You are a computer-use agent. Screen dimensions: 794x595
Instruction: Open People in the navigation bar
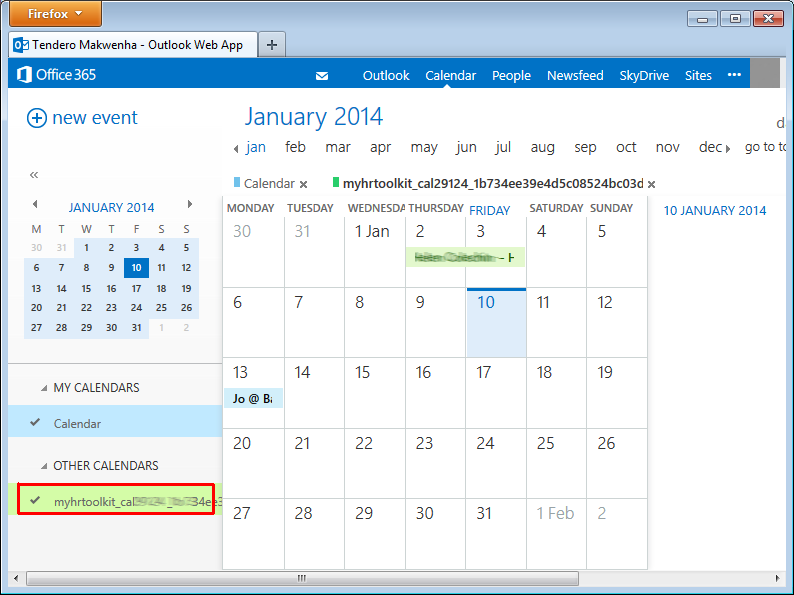tap(511, 75)
